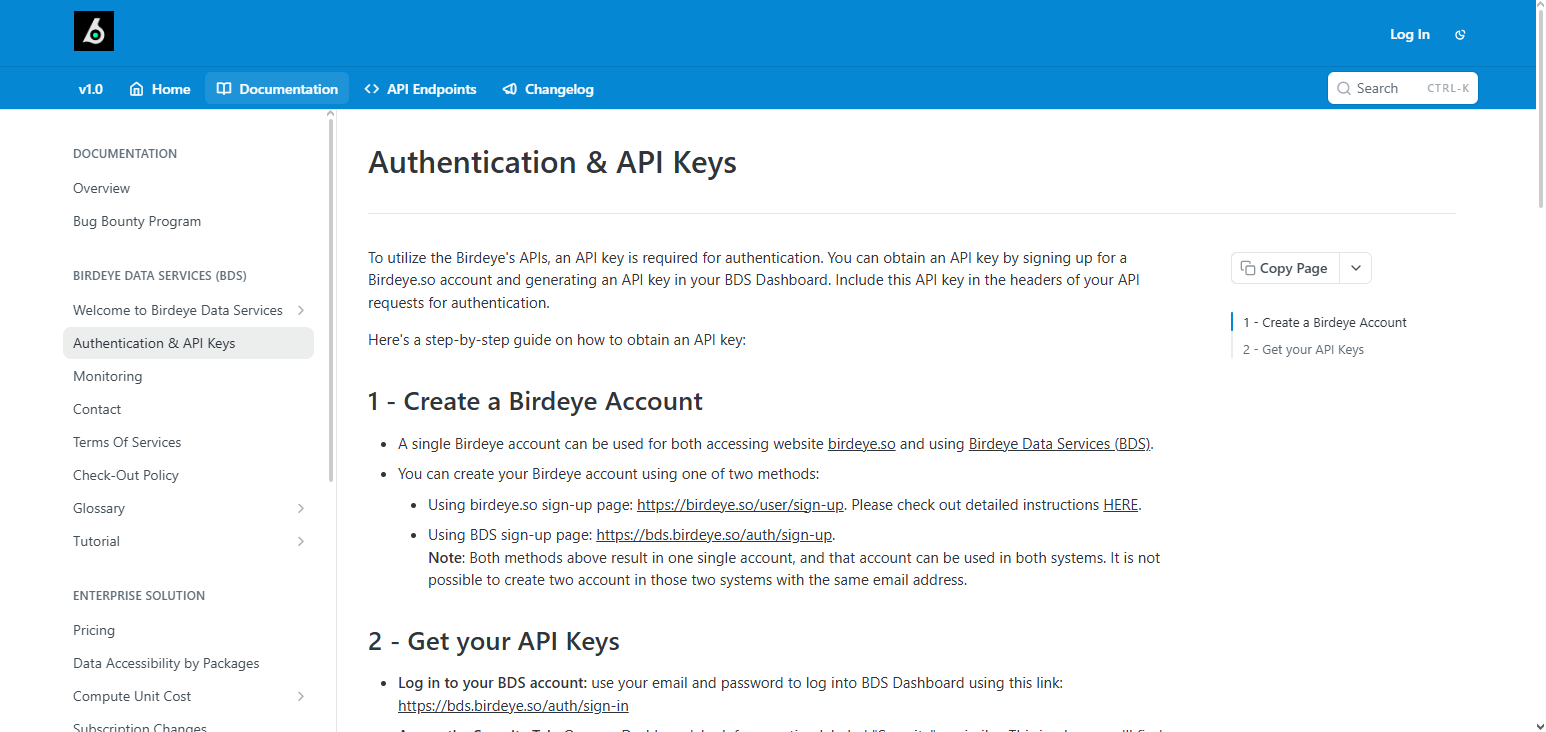The width and height of the screenshot is (1546, 732).
Task: Click the Documentation book icon
Action: point(224,89)
